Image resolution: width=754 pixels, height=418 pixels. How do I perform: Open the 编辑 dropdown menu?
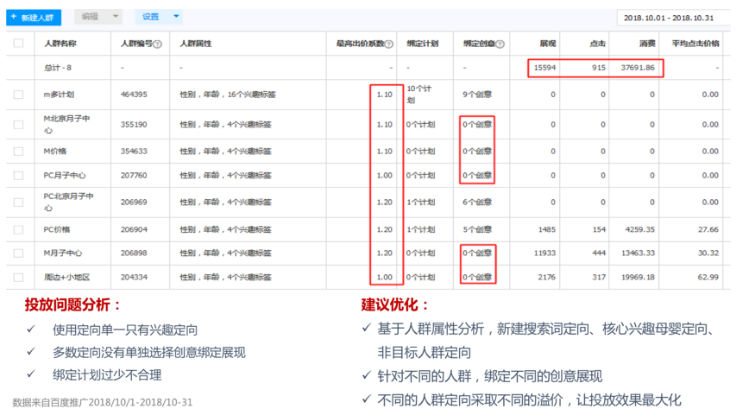98,17
